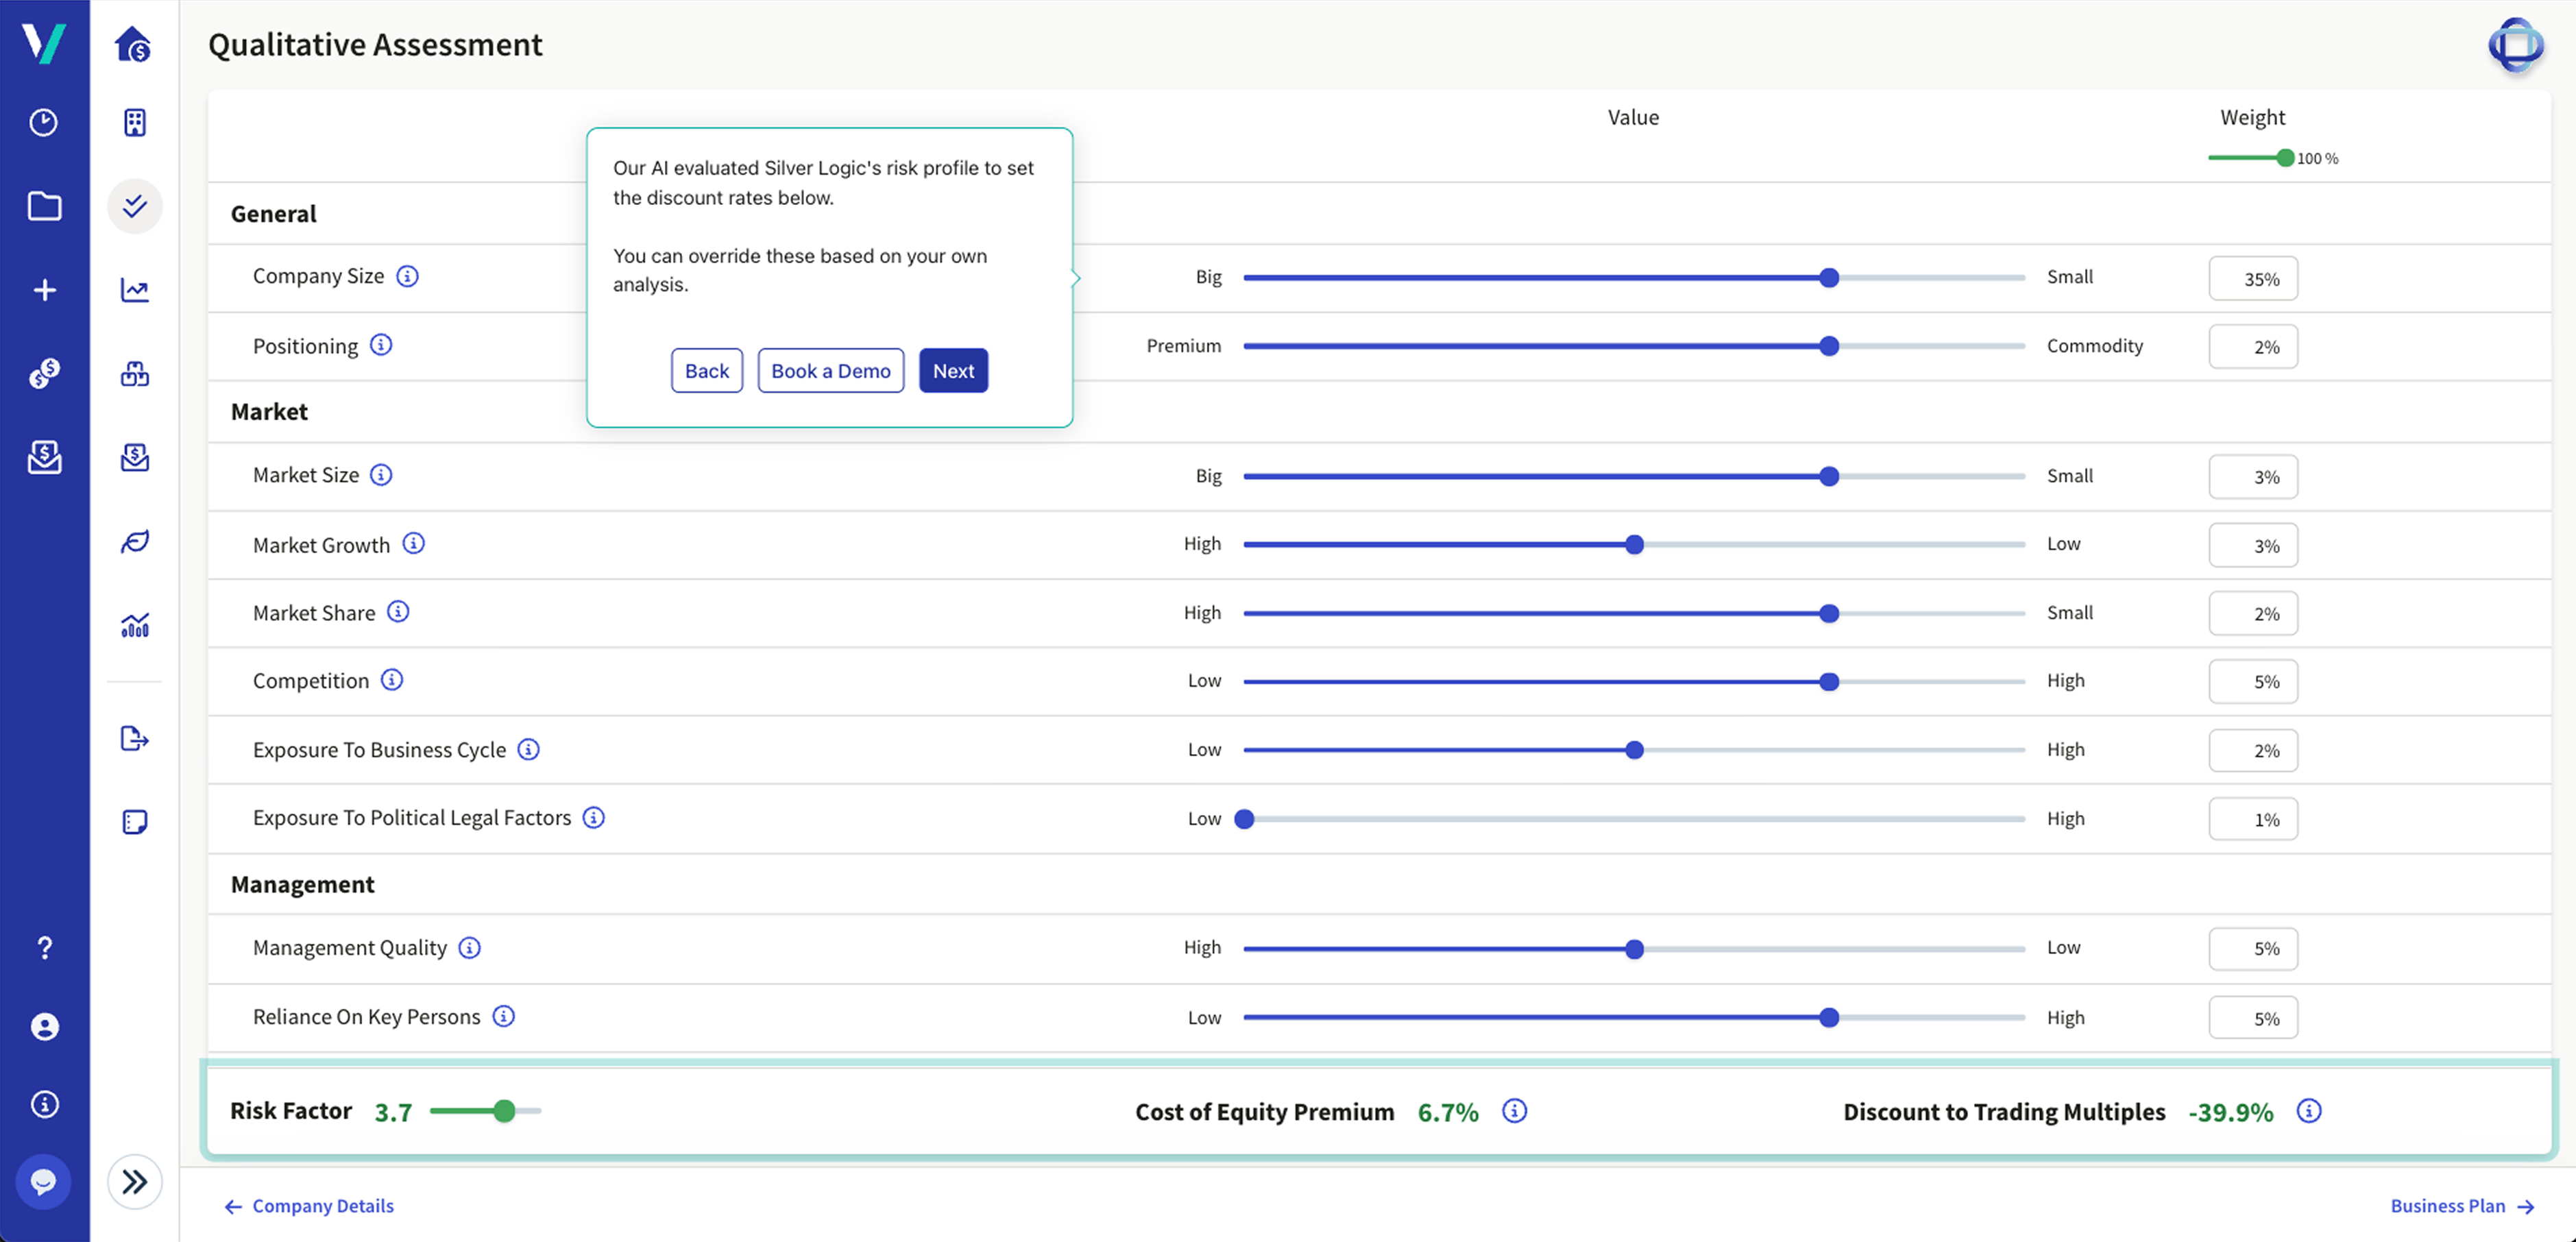Open the growth chart icon in sidebar
Viewport: 2576px width, 1242px height.
(x=134, y=290)
